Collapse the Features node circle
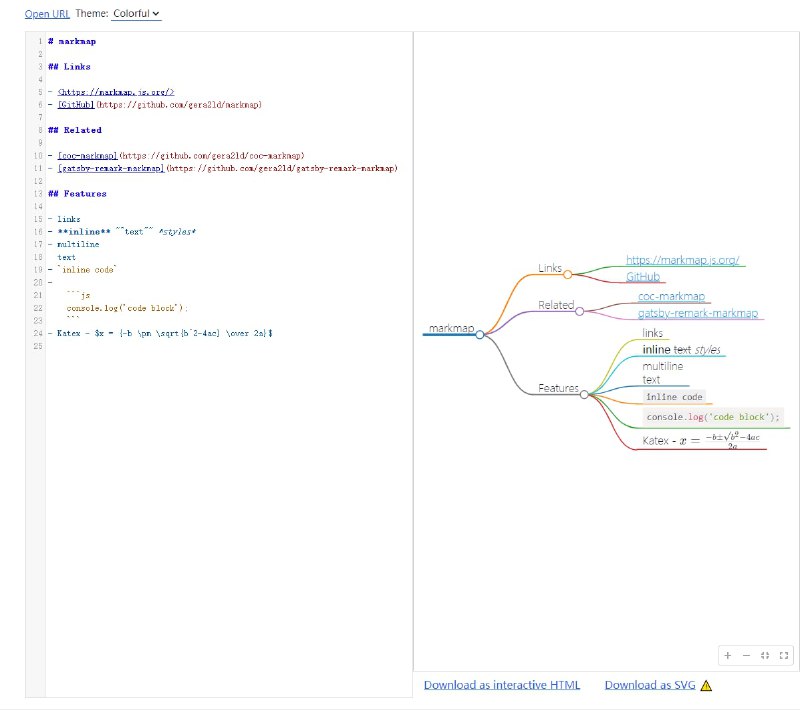Screen dimensions: 800x711 coord(583,394)
